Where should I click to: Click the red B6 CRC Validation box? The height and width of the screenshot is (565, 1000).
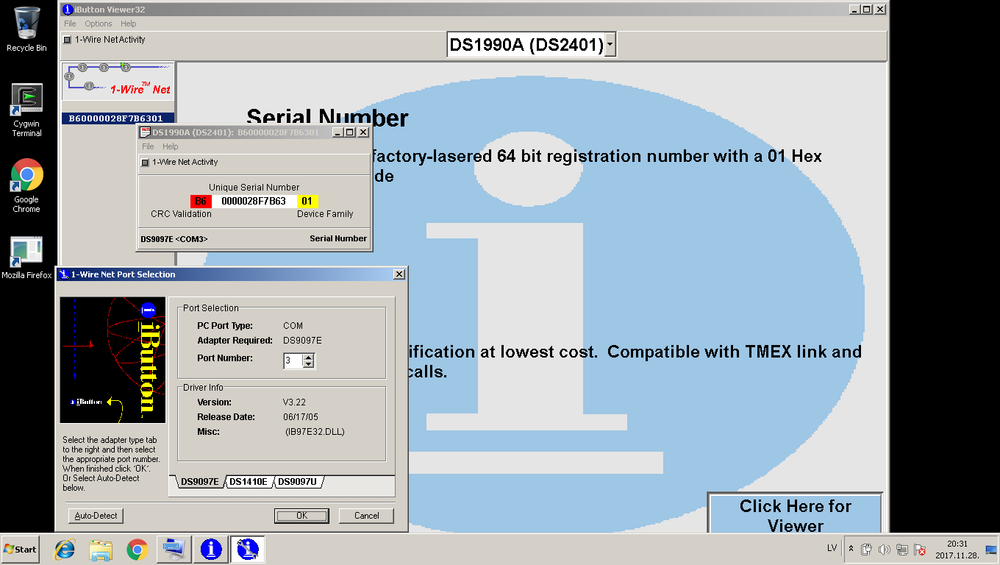tap(200, 201)
